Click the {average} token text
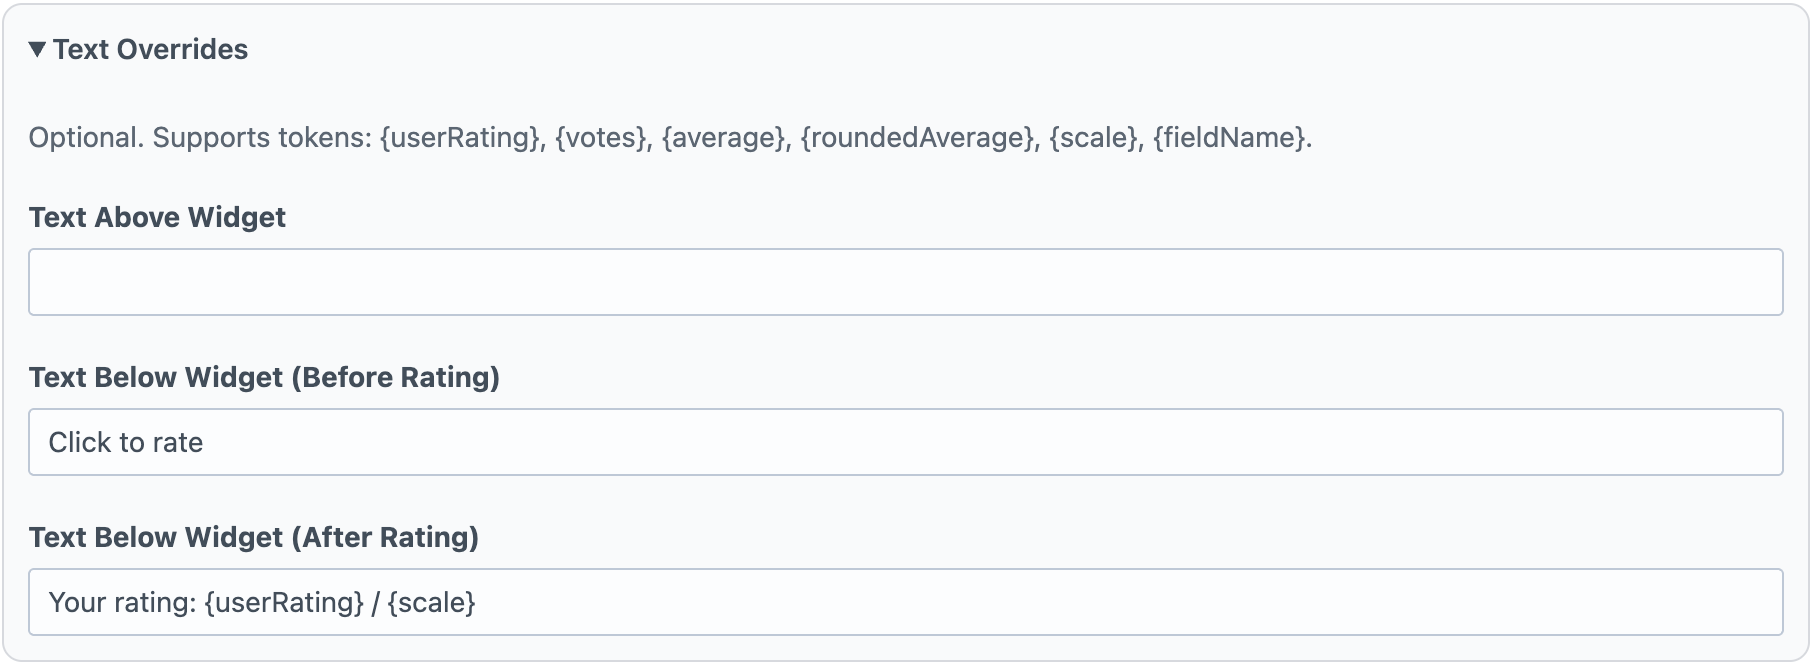The width and height of the screenshot is (1814, 666). tap(725, 138)
